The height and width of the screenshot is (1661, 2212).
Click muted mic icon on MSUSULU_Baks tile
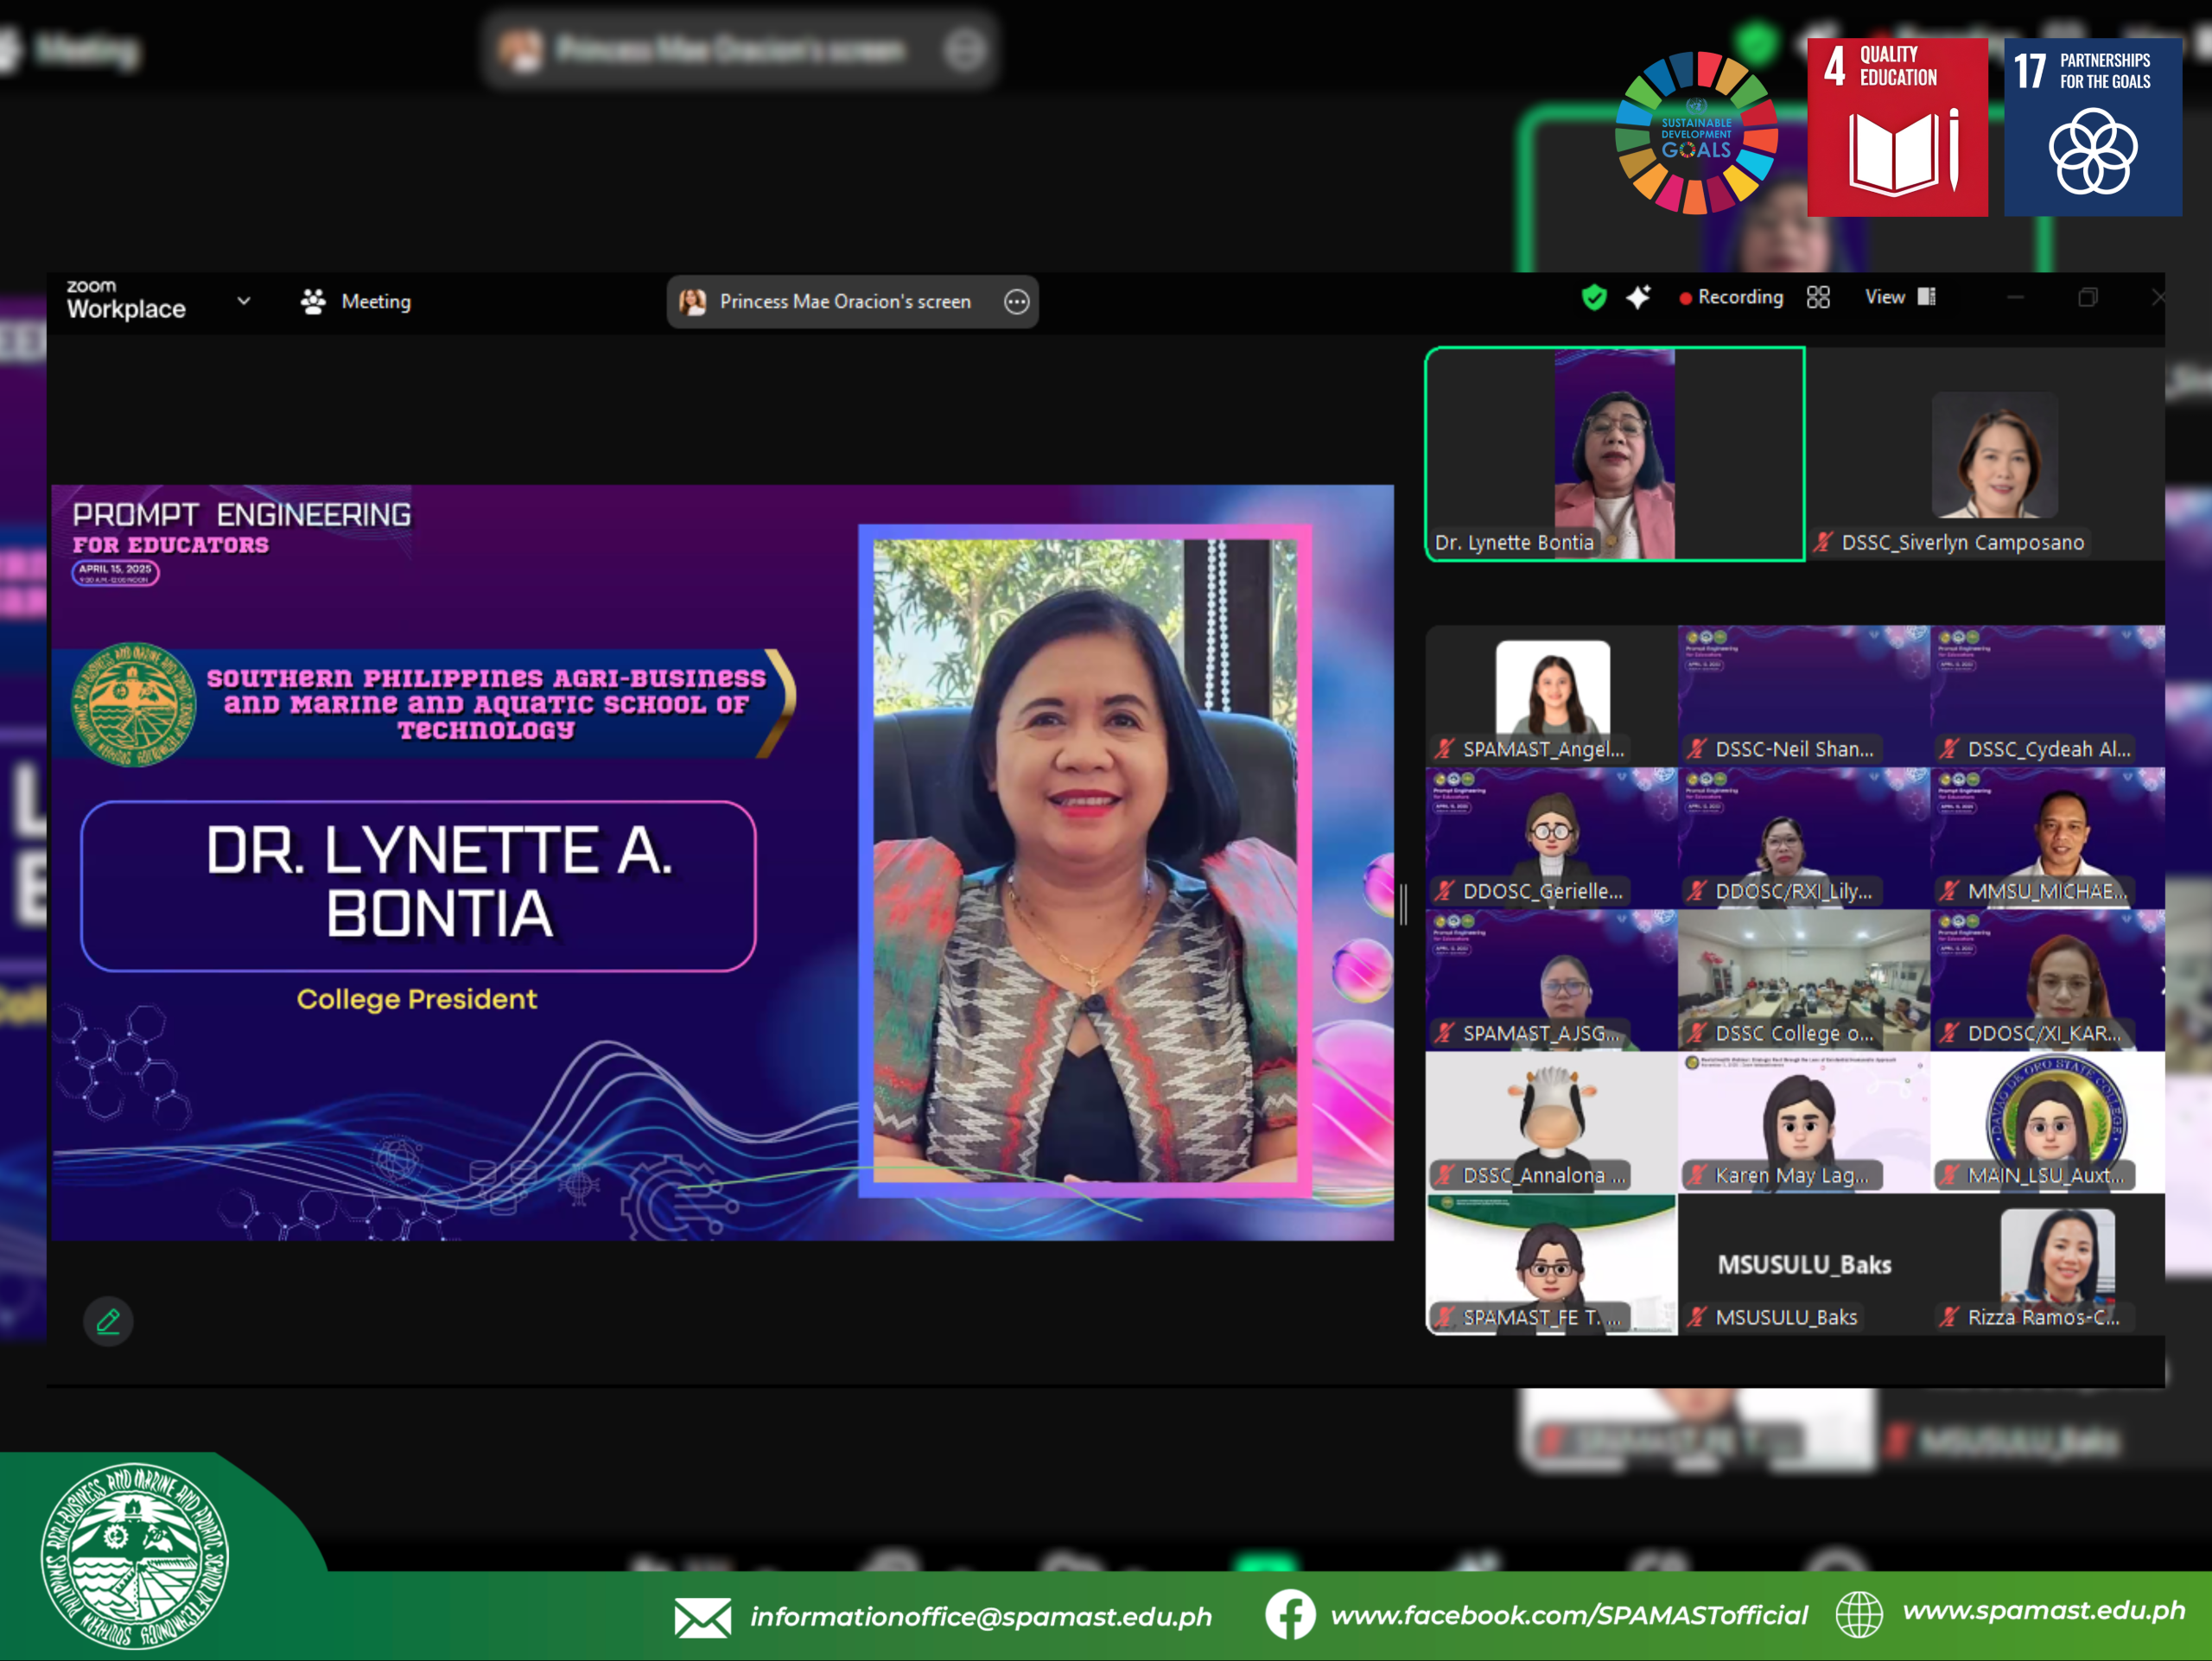point(1696,1317)
